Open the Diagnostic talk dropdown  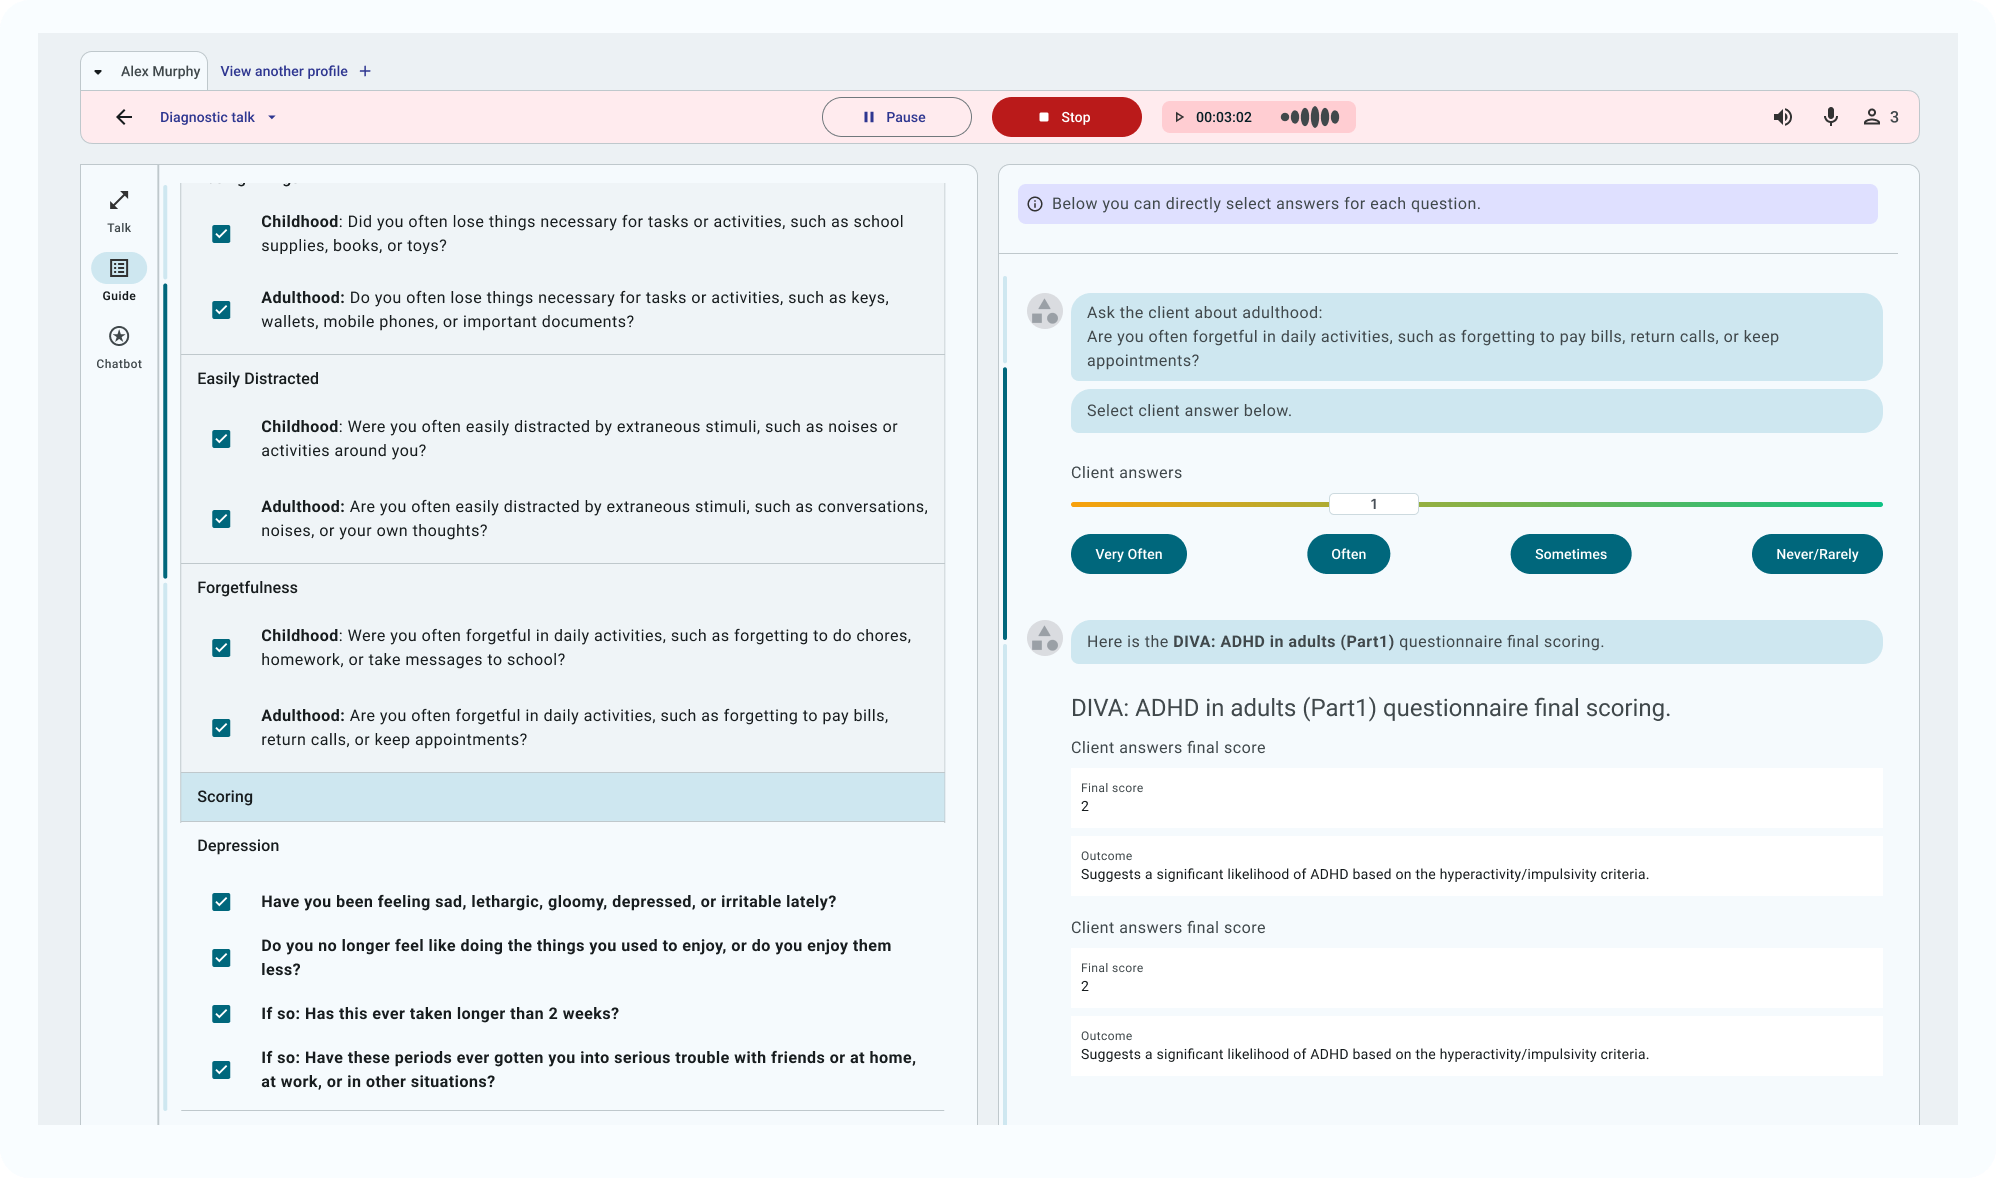pyautogui.click(x=270, y=117)
